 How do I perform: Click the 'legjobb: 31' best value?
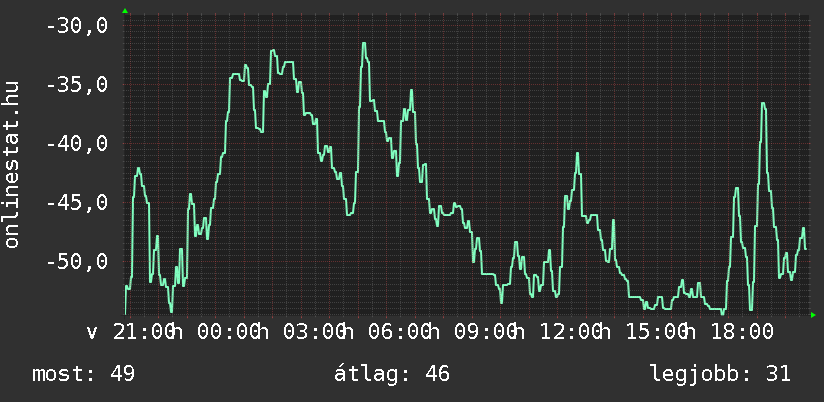pyautogui.click(x=720, y=374)
